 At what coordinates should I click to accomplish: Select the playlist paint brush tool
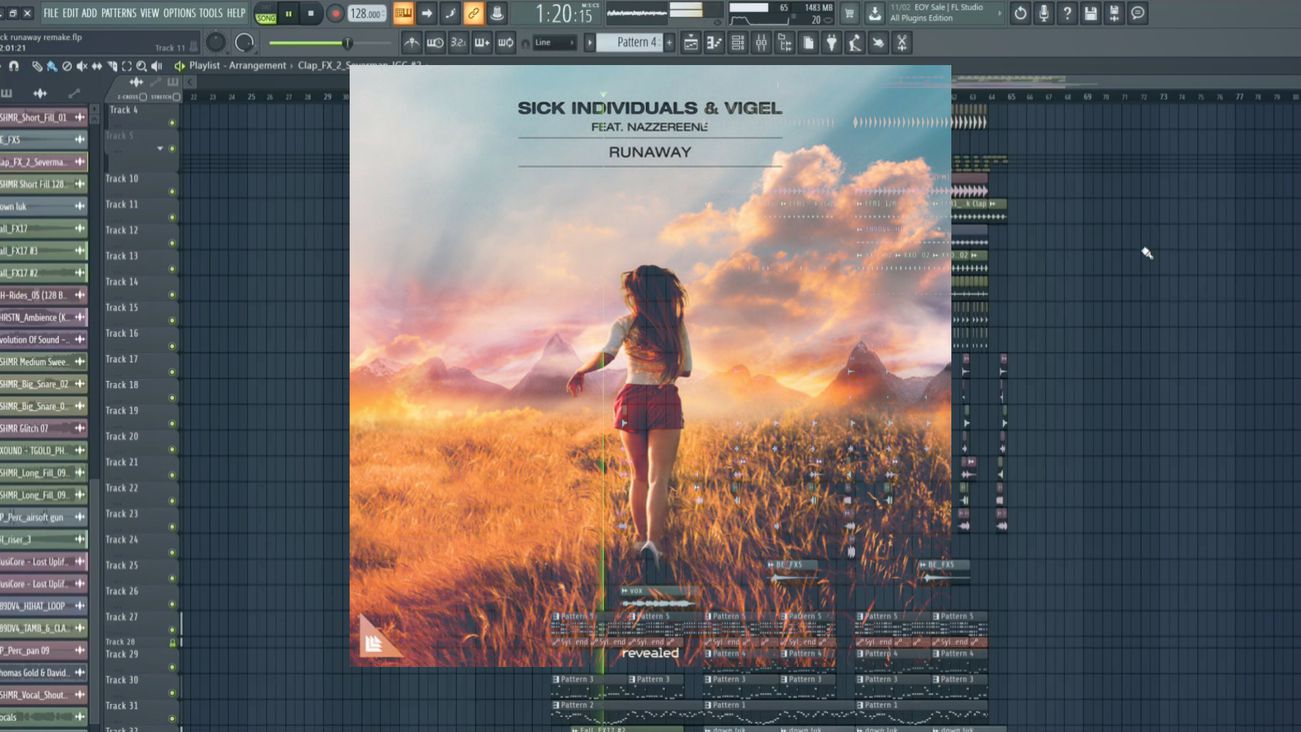[x=52, y=66]
